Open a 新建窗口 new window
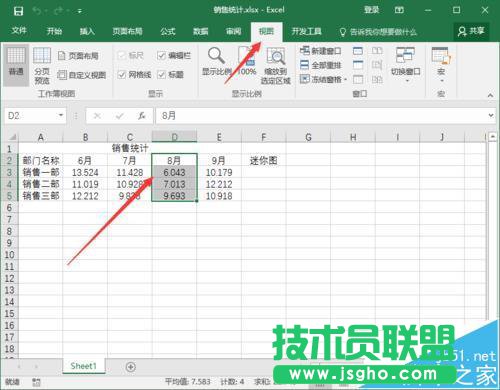This screenshot has width=500, height=390. point(321,51)
